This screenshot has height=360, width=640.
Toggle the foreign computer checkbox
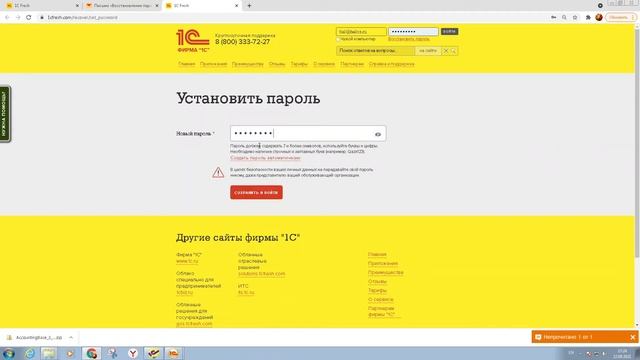338,39
